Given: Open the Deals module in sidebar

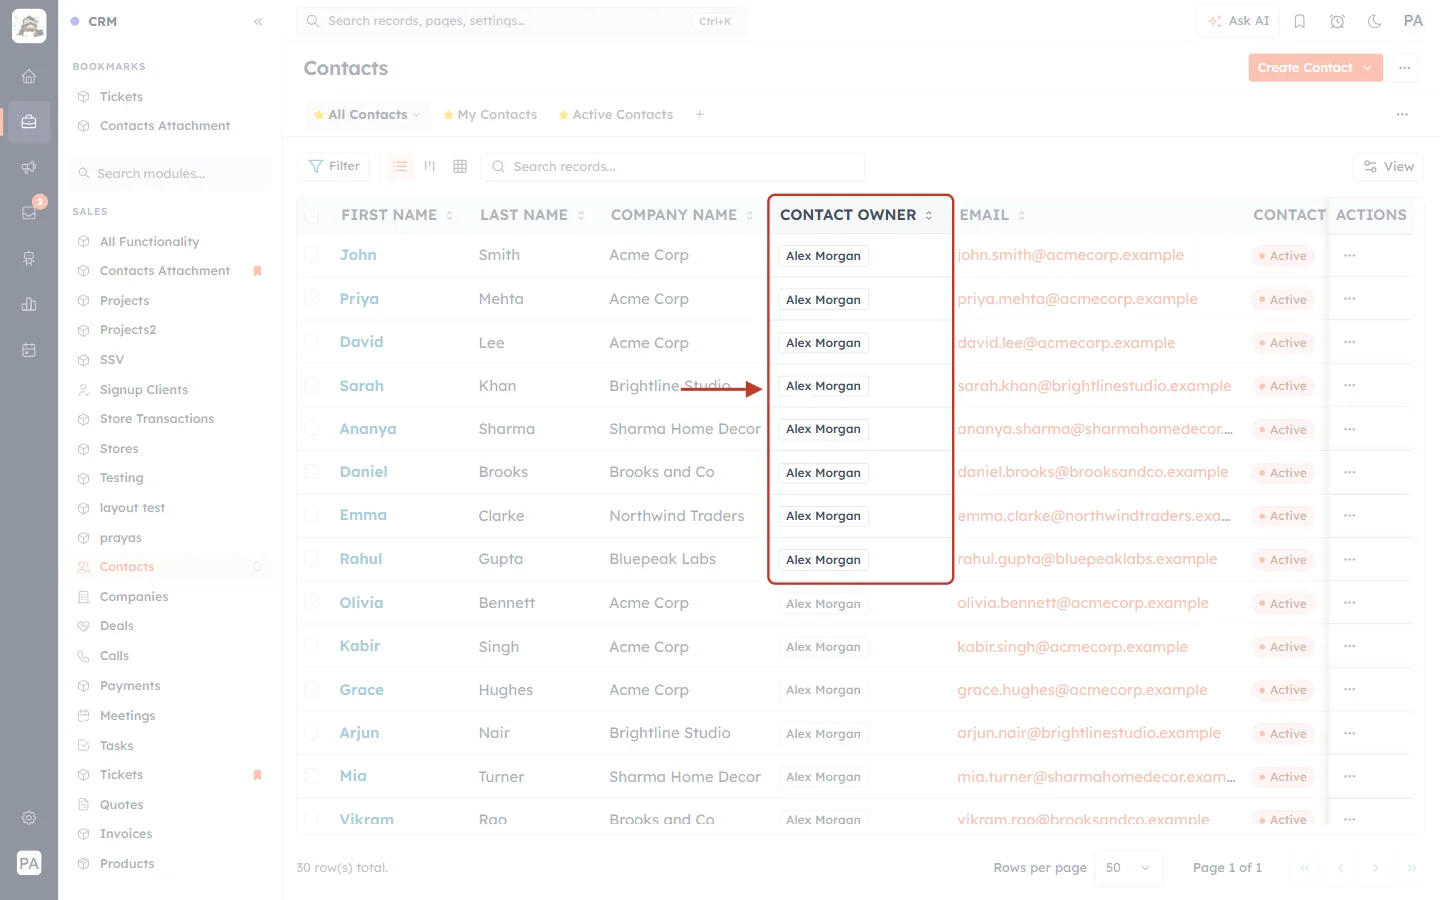Looking at the screenshot, I should [x=117, y=626].
